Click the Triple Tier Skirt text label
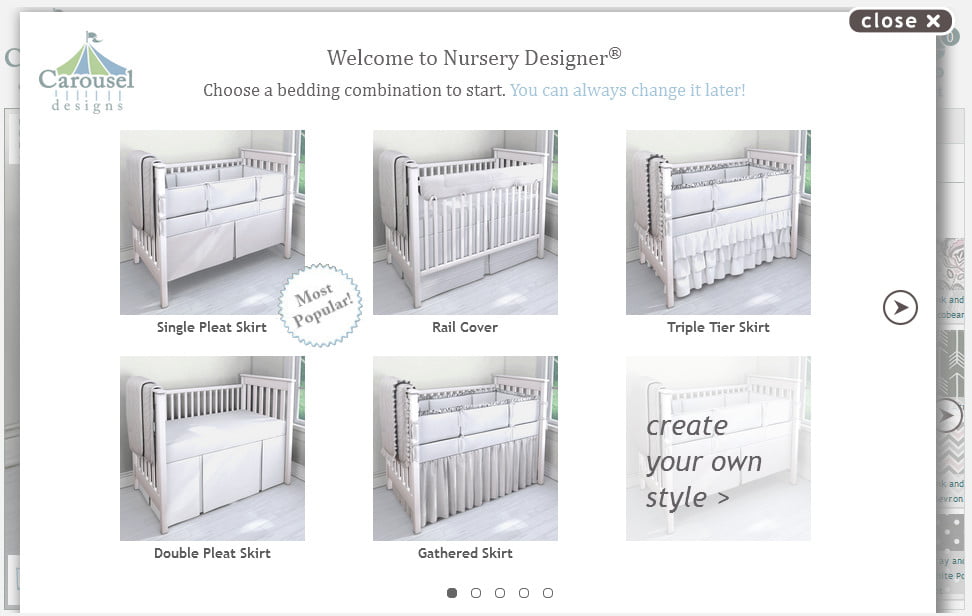 [718, 327]
